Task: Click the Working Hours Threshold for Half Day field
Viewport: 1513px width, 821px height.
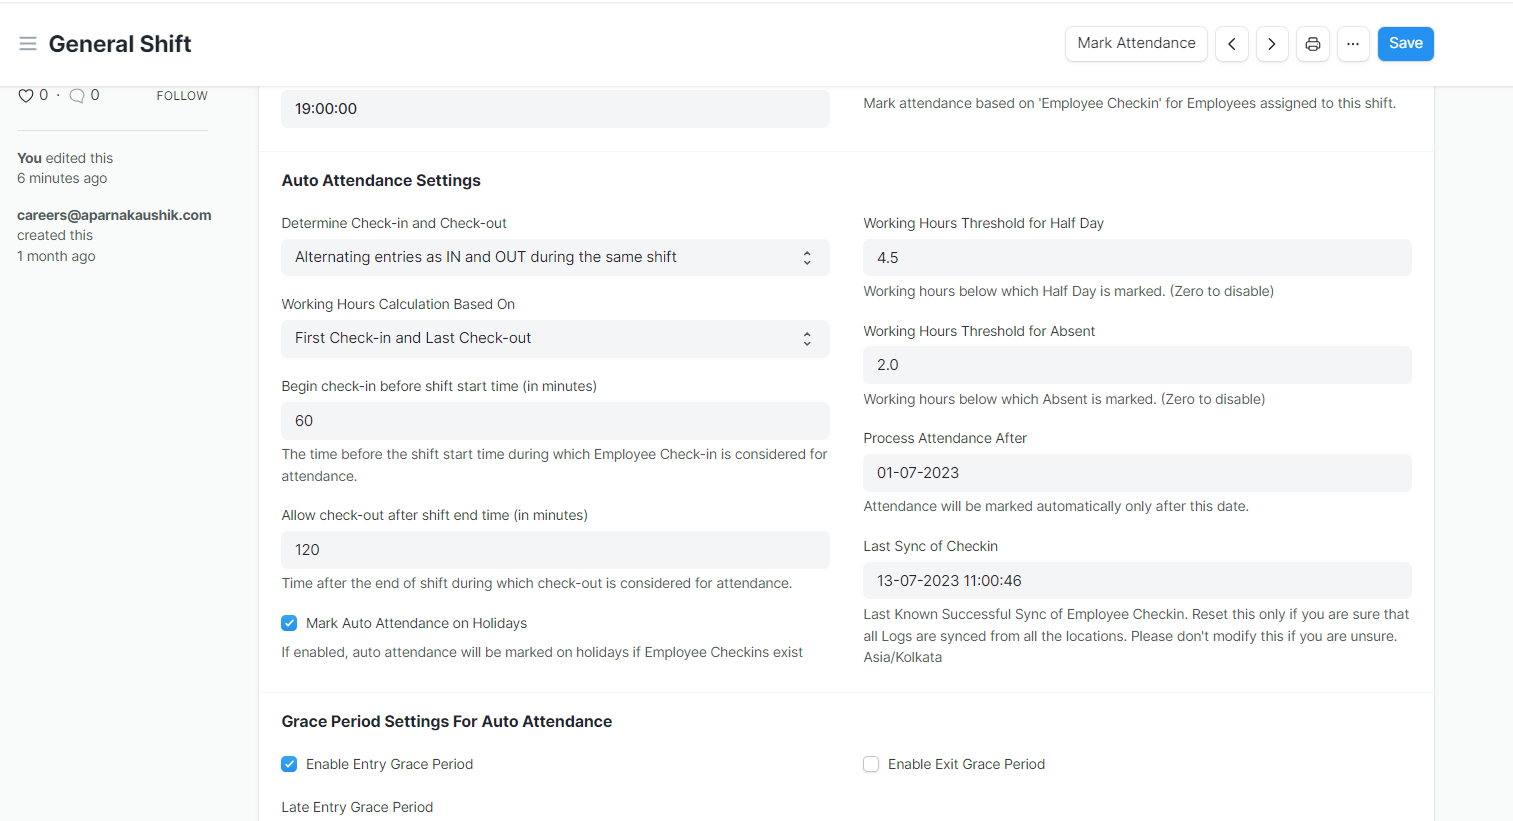Action: click(x=1137, y=257)
